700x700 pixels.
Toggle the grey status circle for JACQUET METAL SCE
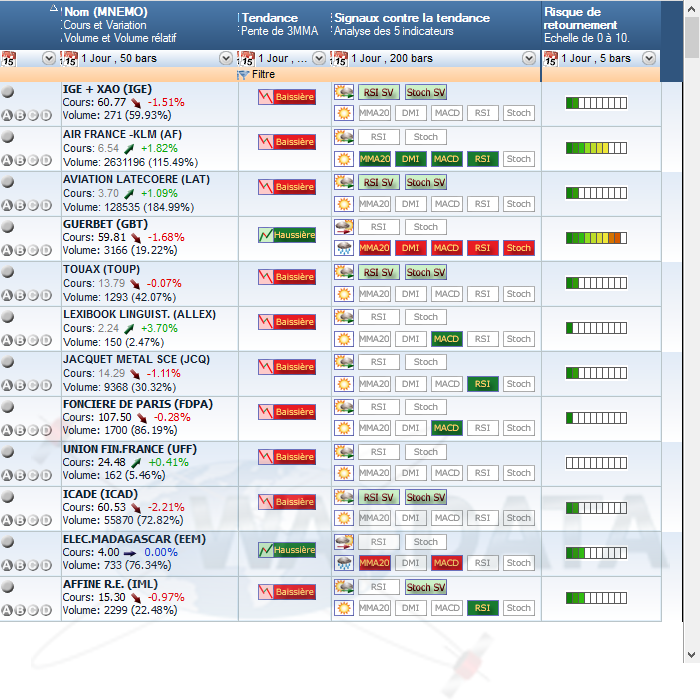point(8,361)
